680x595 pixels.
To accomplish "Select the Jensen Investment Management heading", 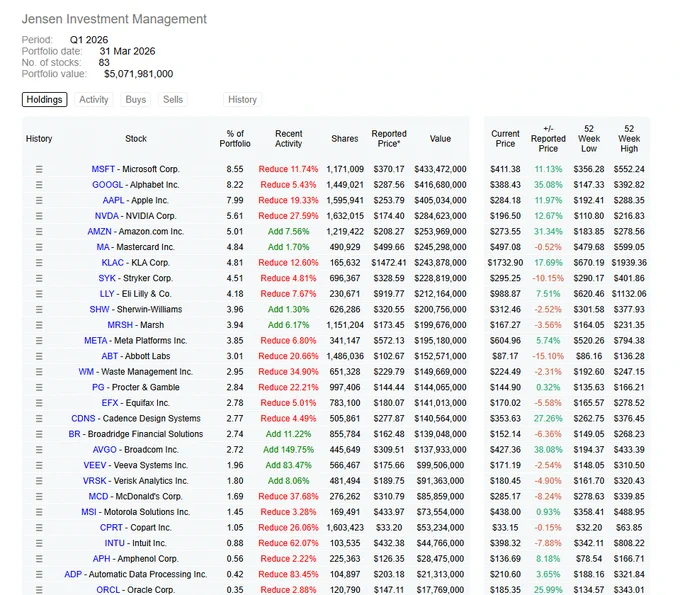I will coord(114,19).
